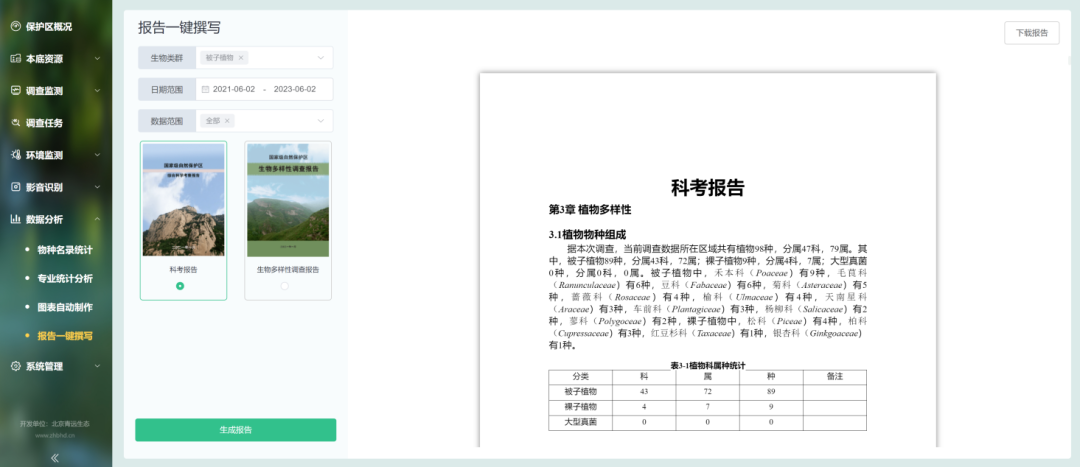Click the 被子植物 table row label
The height and width of the screenshot is (467, 1080).
click(x=581, y=391)
